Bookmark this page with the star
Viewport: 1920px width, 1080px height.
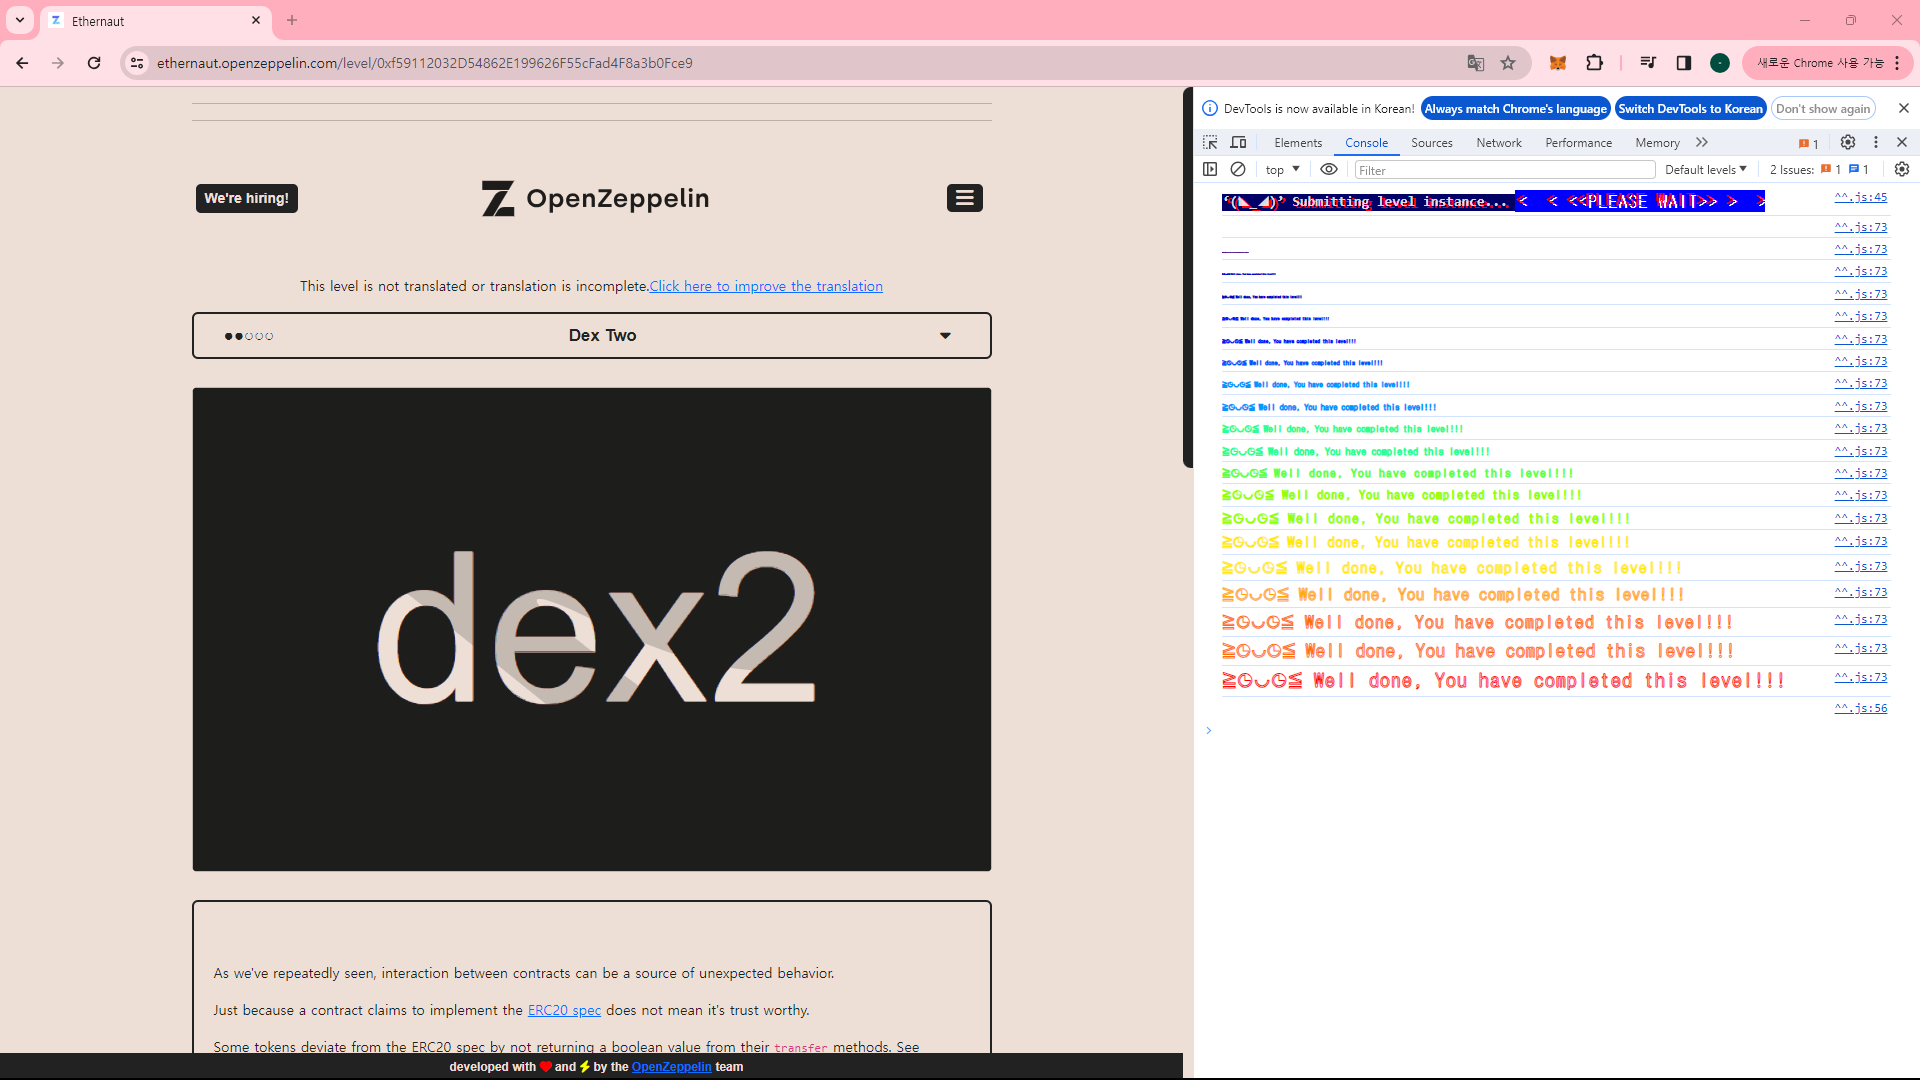coord(1508,63)
